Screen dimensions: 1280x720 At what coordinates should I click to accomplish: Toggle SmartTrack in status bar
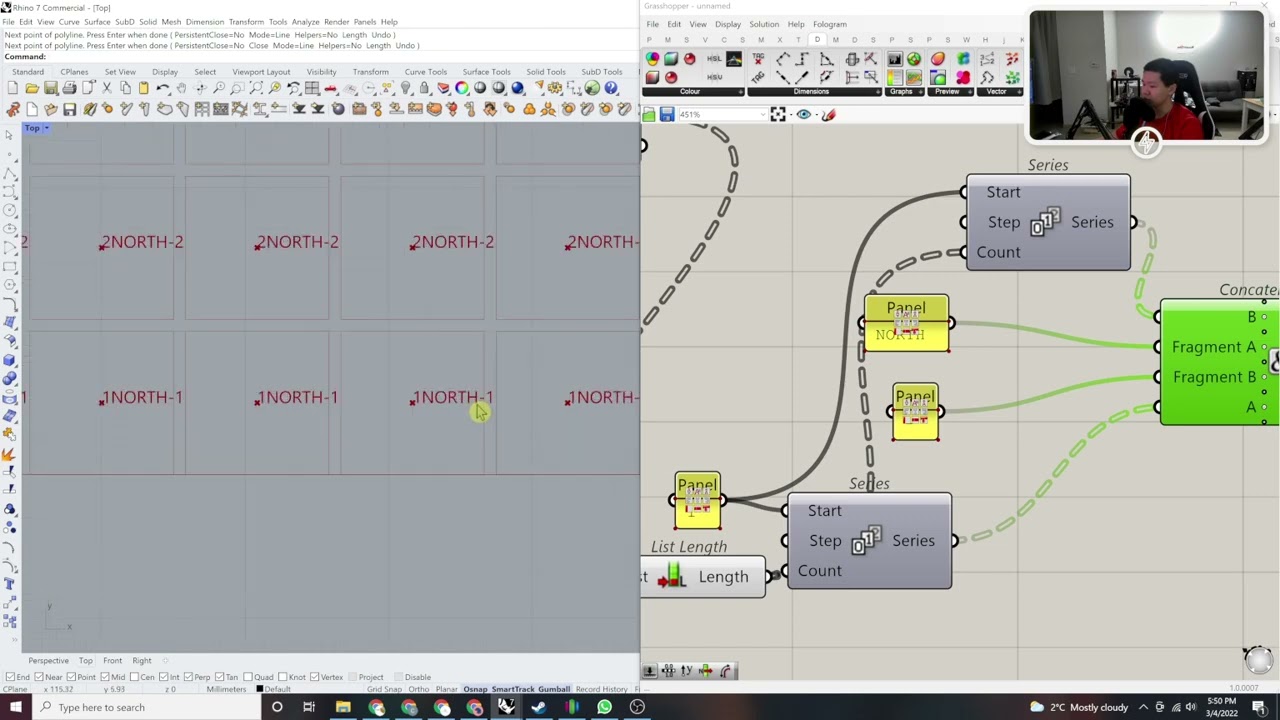point(513,689)
